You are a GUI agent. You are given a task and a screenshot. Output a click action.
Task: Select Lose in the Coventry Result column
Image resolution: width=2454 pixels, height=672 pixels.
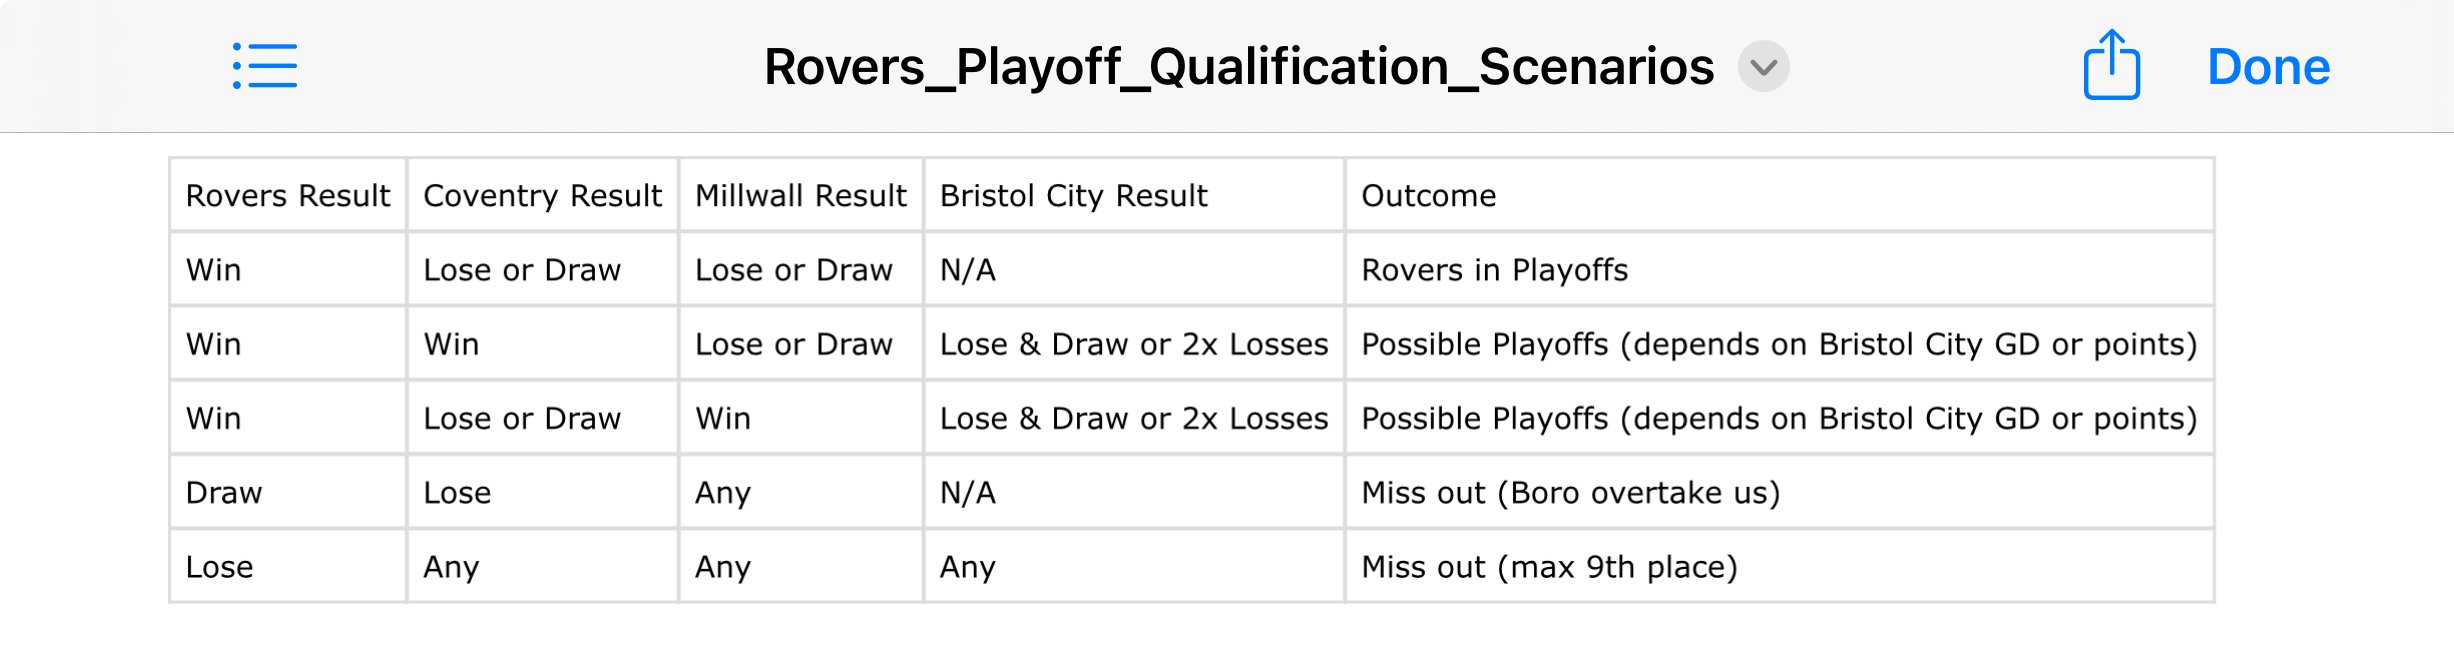click(457, 493)
